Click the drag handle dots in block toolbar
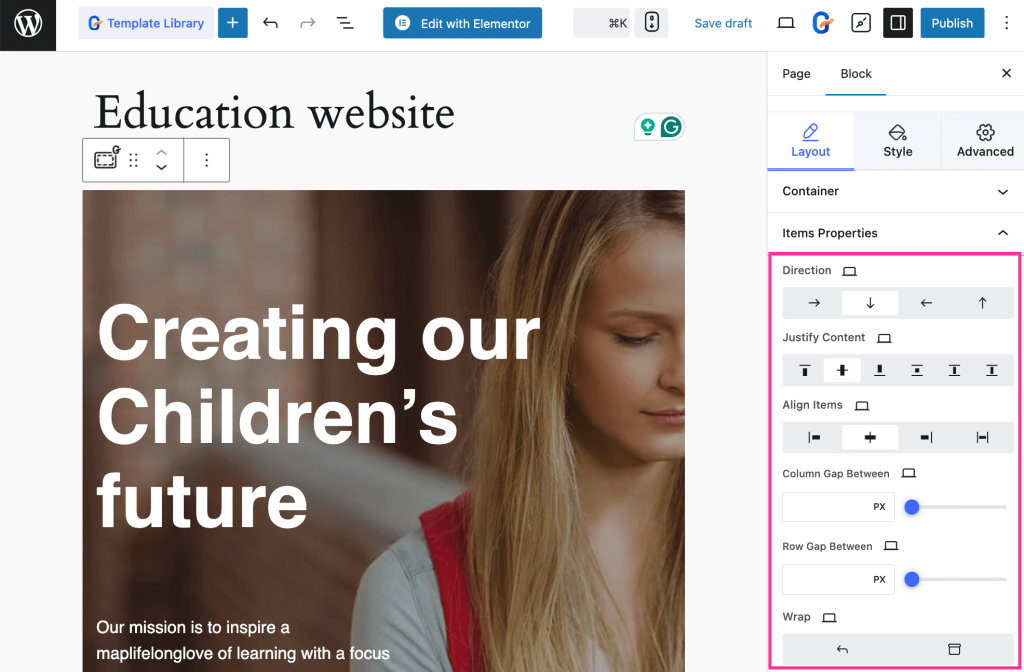This screenshot has height=672, width=1024. [x=132, y=160]
